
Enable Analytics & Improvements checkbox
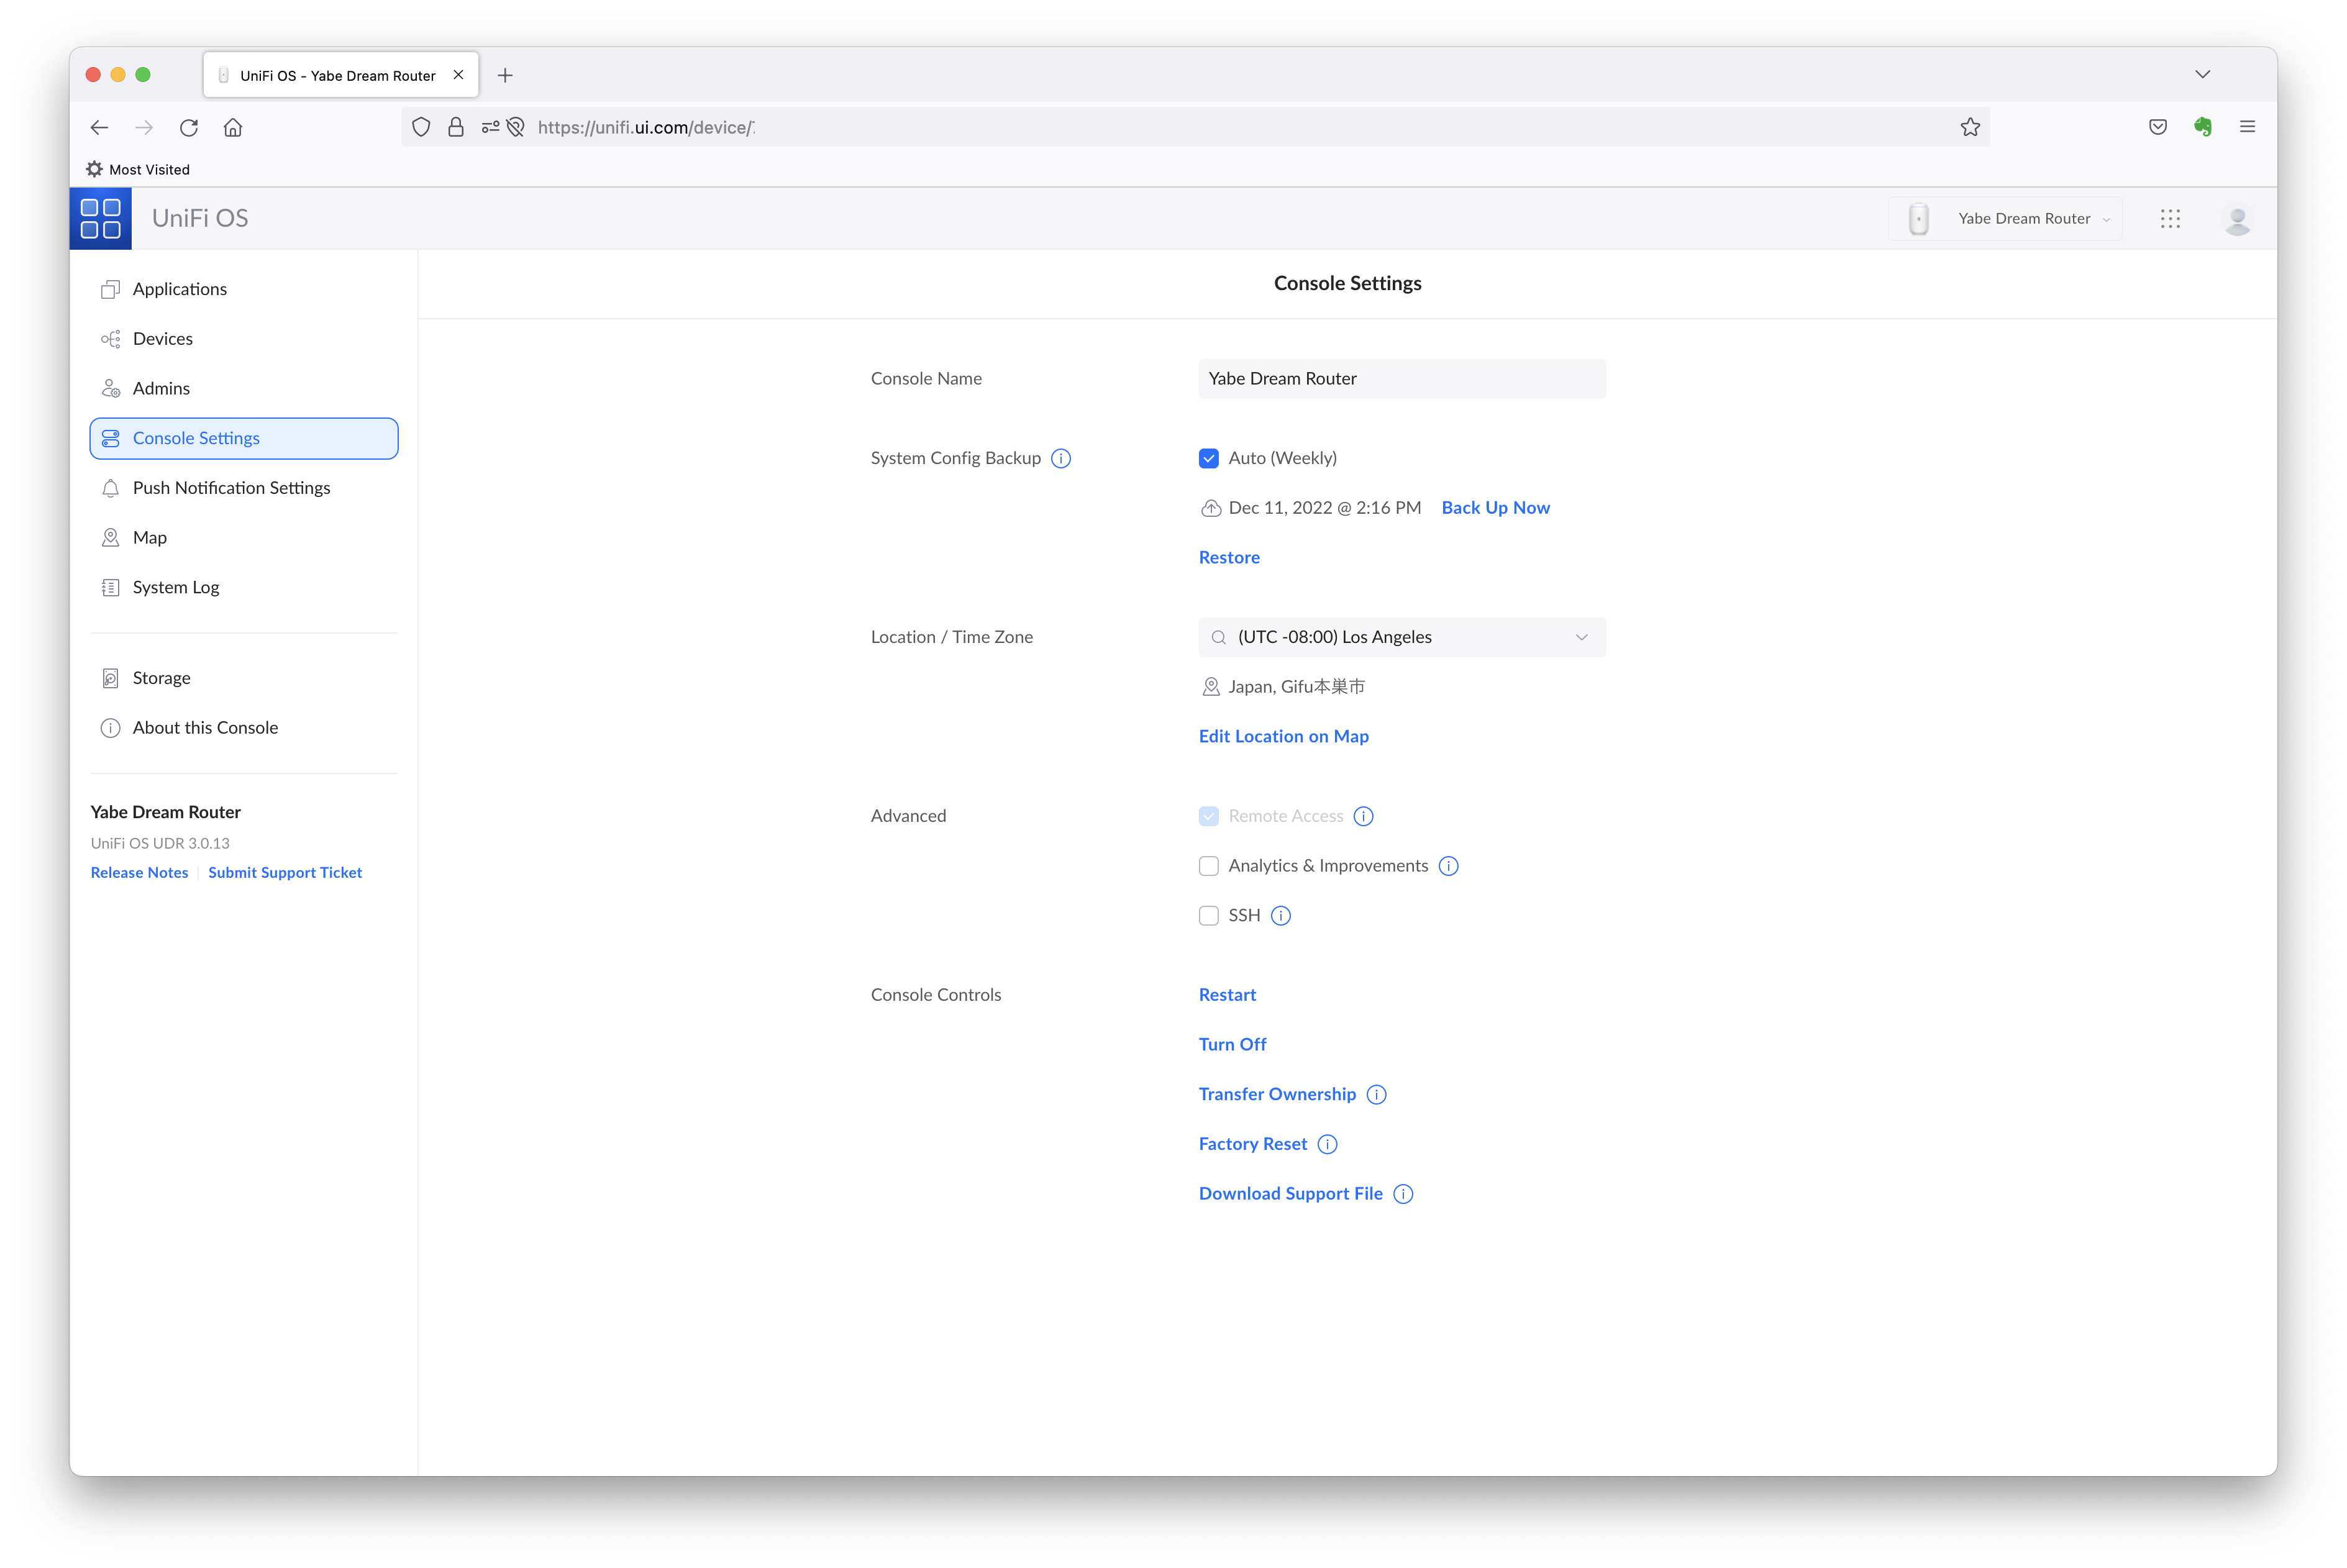click(1208, 866)
